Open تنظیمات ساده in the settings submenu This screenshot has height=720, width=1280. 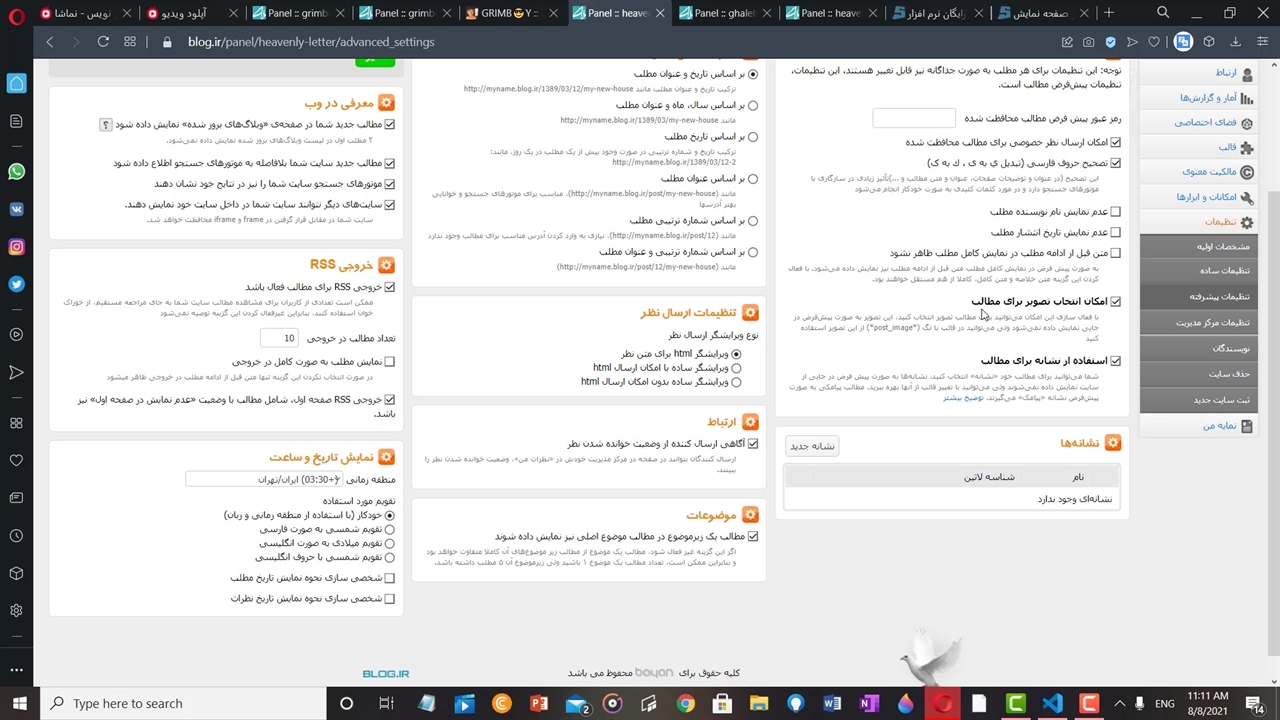click(x=1224, y=271)
